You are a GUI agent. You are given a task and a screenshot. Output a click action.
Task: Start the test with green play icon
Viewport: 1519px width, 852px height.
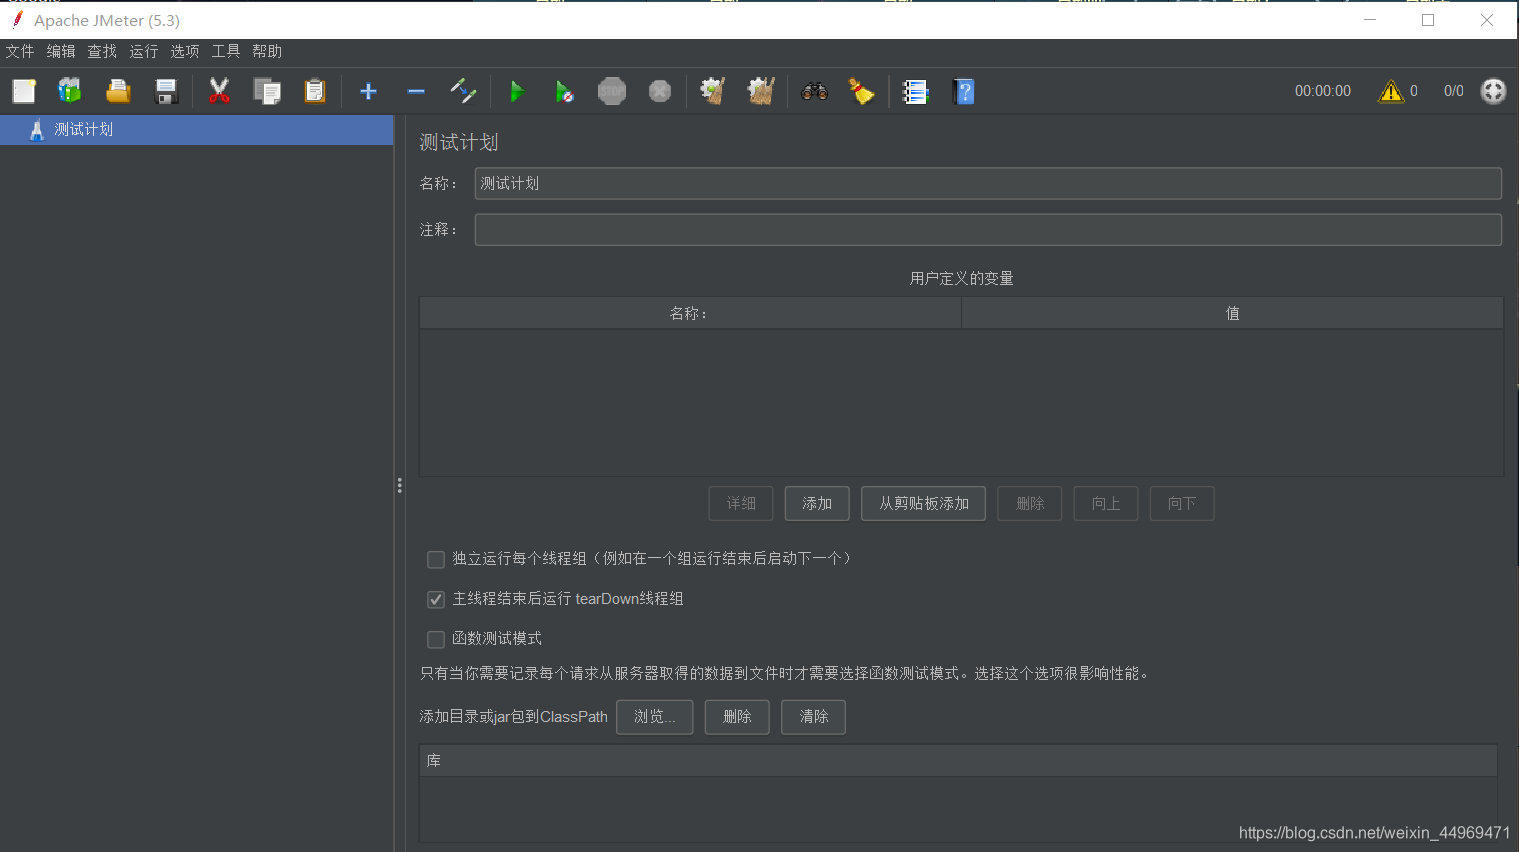click(517, 91)
